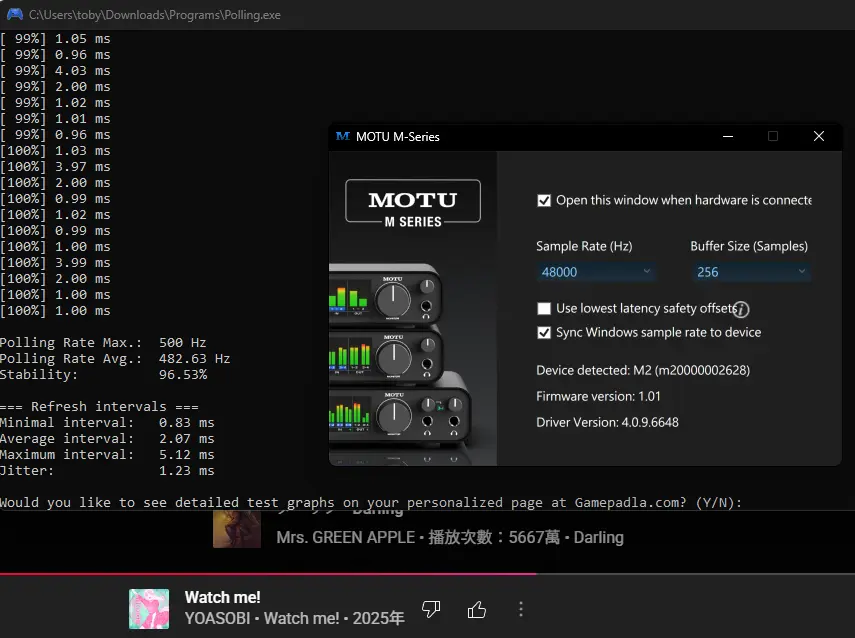Click the Jitter value 1.23 ms
Image resolution: width=855 pixels, height=638 pixels.
click(x=186, y=471)
